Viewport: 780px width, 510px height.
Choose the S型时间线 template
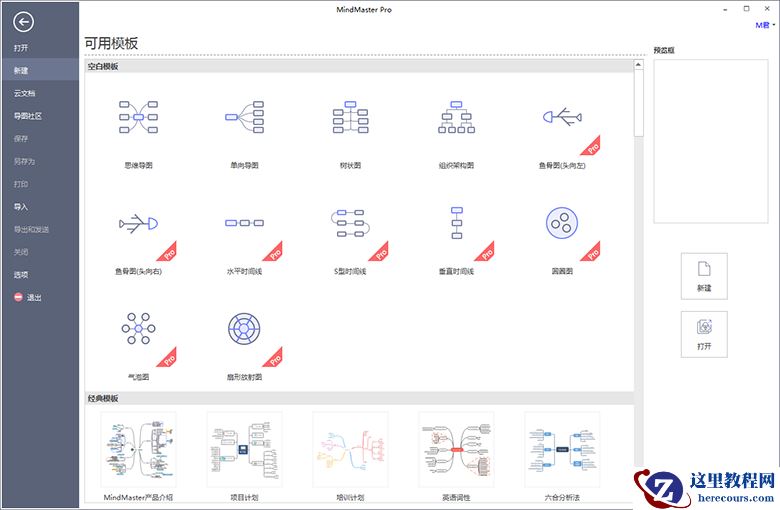(350, 223)
